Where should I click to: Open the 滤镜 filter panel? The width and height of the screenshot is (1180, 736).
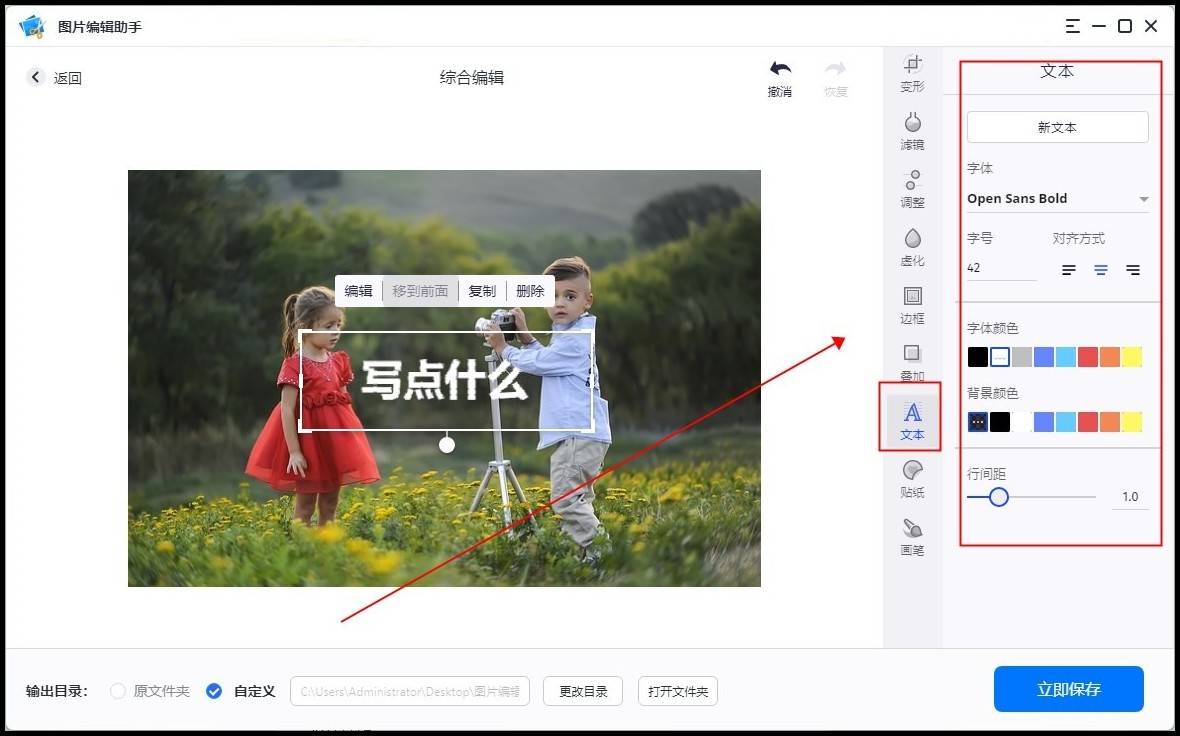click(x=912, y=132)
